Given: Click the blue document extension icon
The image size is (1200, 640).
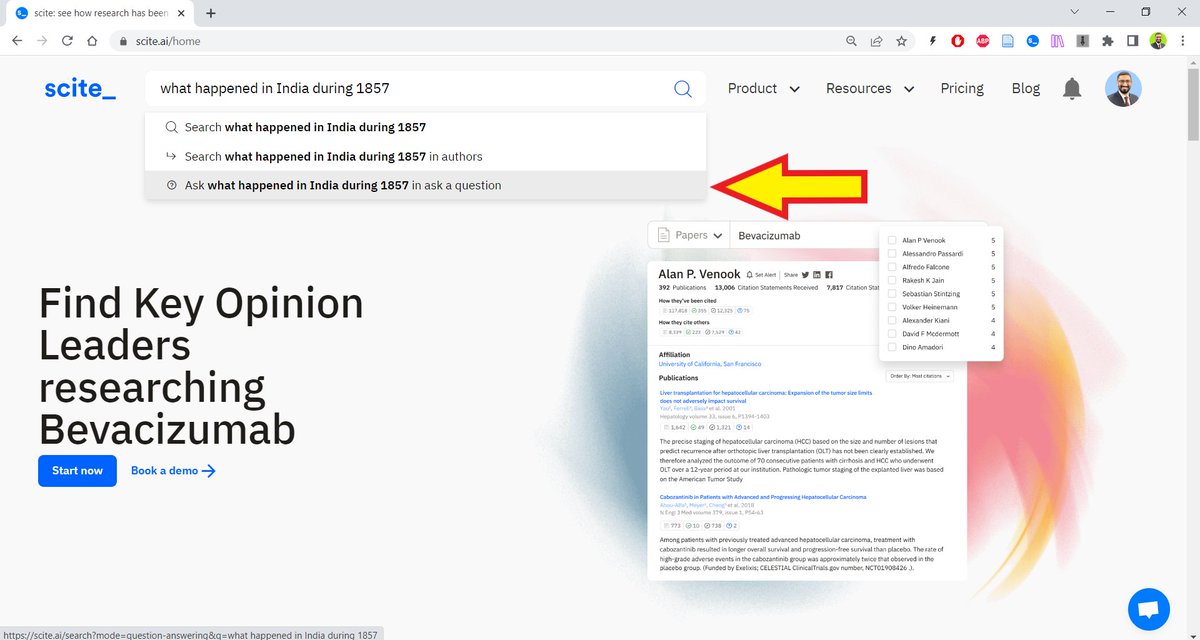Looking at the screenshot, I should tap(1008, 41).
